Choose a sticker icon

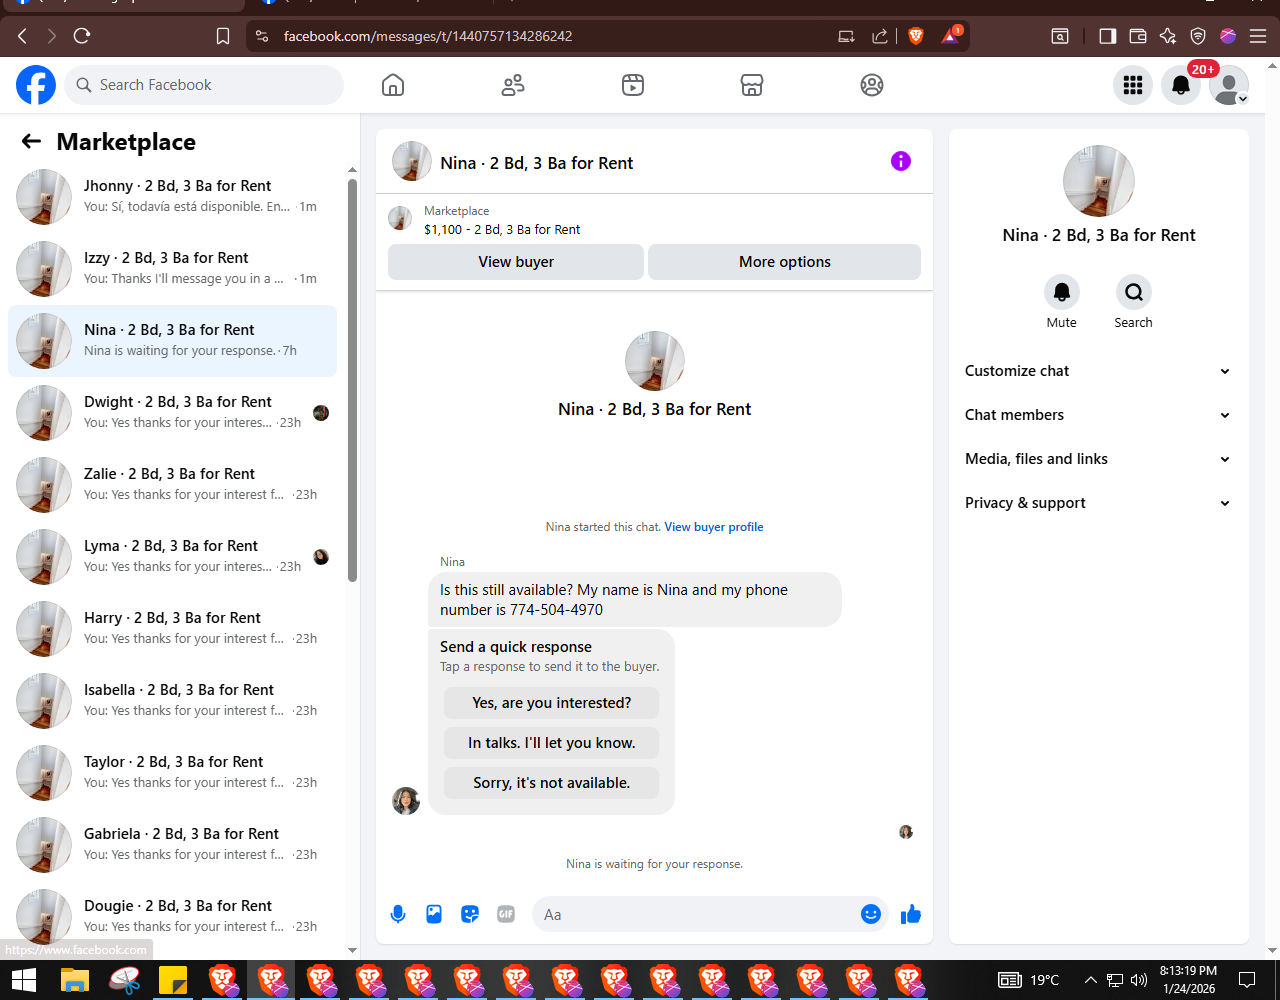pos(470,914)
